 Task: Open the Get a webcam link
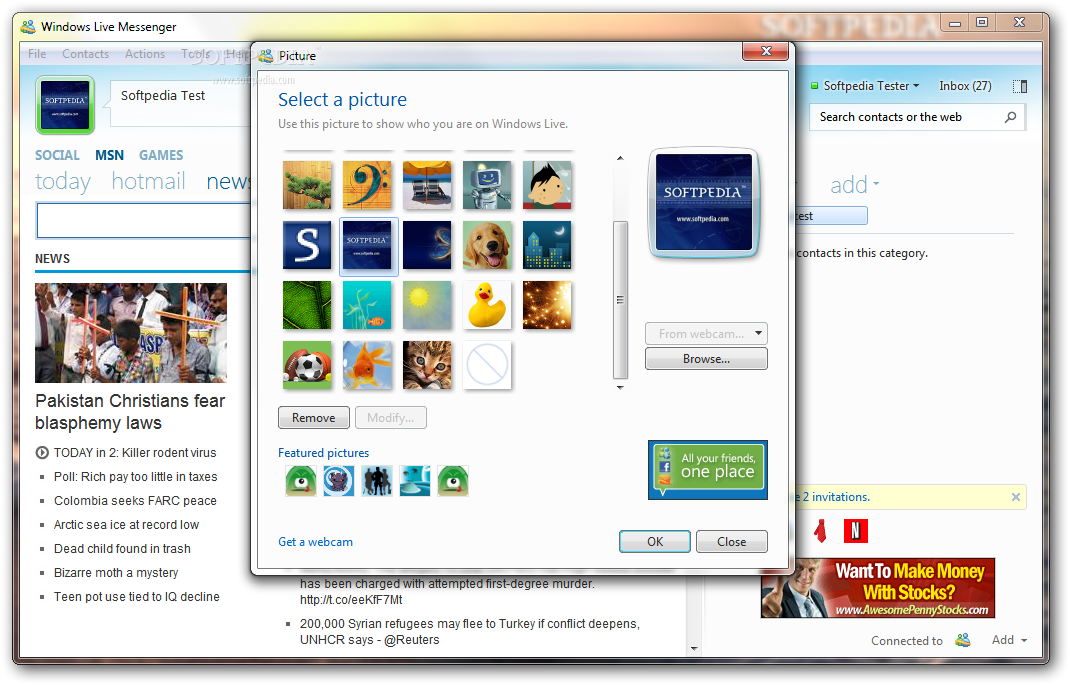pyautogui.click(x=315, y=542)
